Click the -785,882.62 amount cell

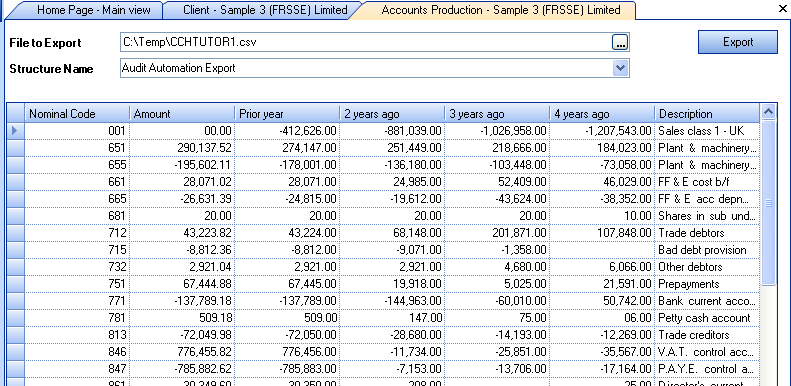[x=182, y=369]
